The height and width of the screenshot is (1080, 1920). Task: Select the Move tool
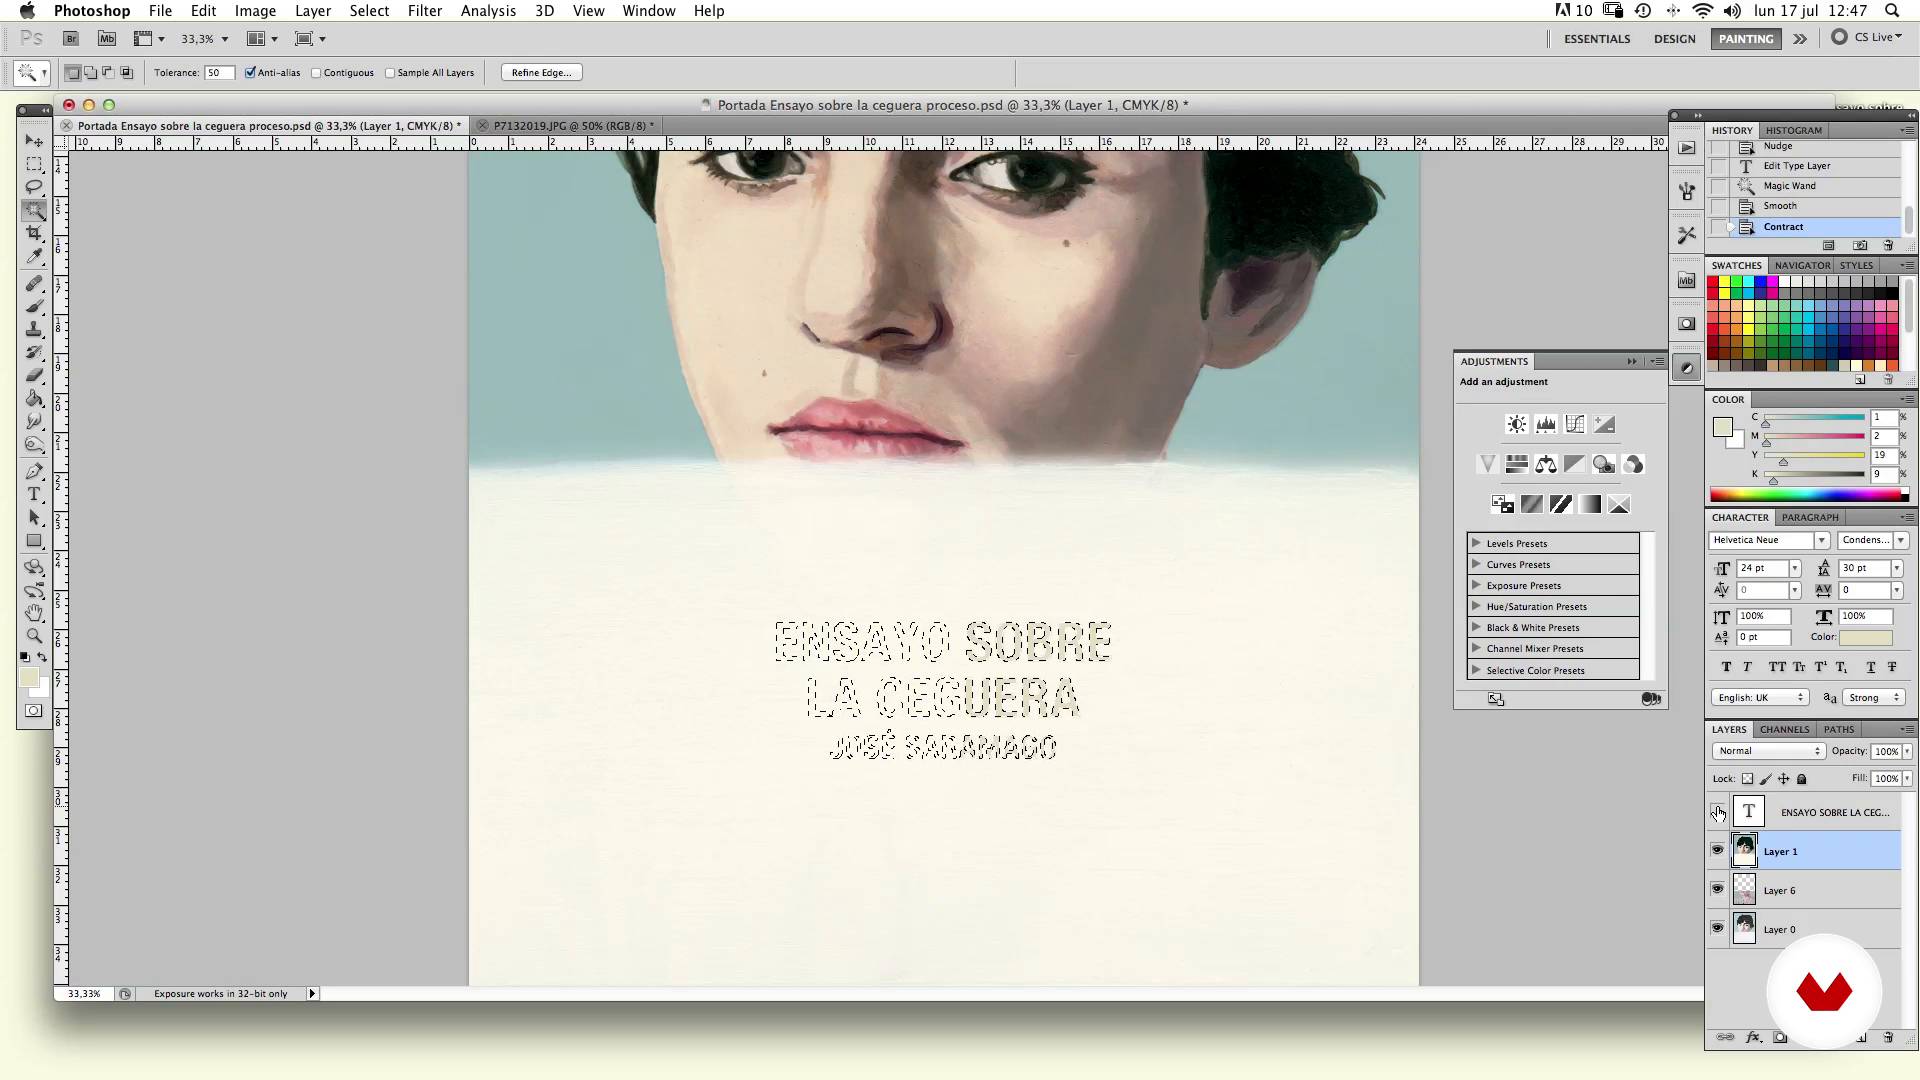coord(34,141)
